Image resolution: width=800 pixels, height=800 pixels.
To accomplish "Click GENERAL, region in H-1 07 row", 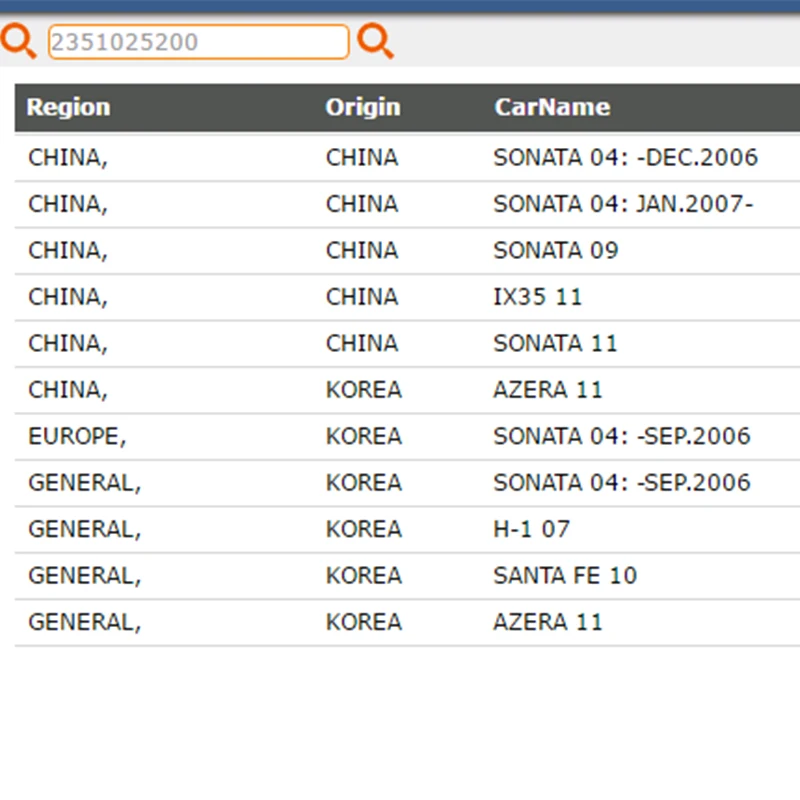I will click(85, 530).
